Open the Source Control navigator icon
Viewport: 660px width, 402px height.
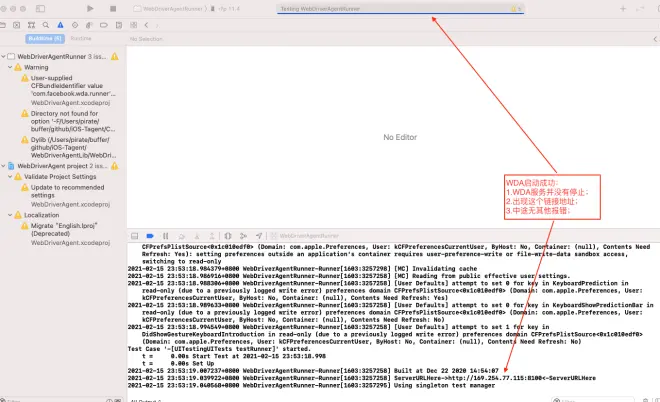point(16,25)
